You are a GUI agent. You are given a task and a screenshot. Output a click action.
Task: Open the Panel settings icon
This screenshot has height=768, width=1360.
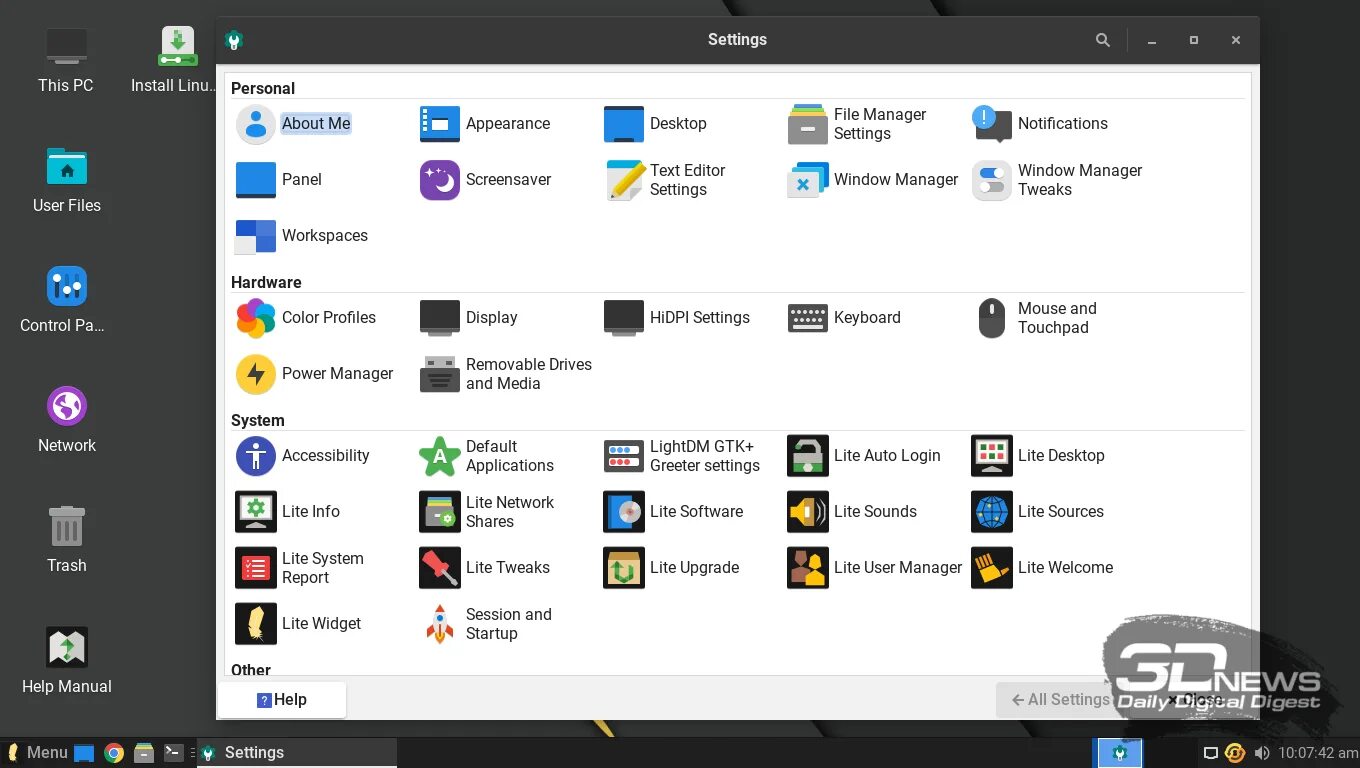[x=256, y=180]
